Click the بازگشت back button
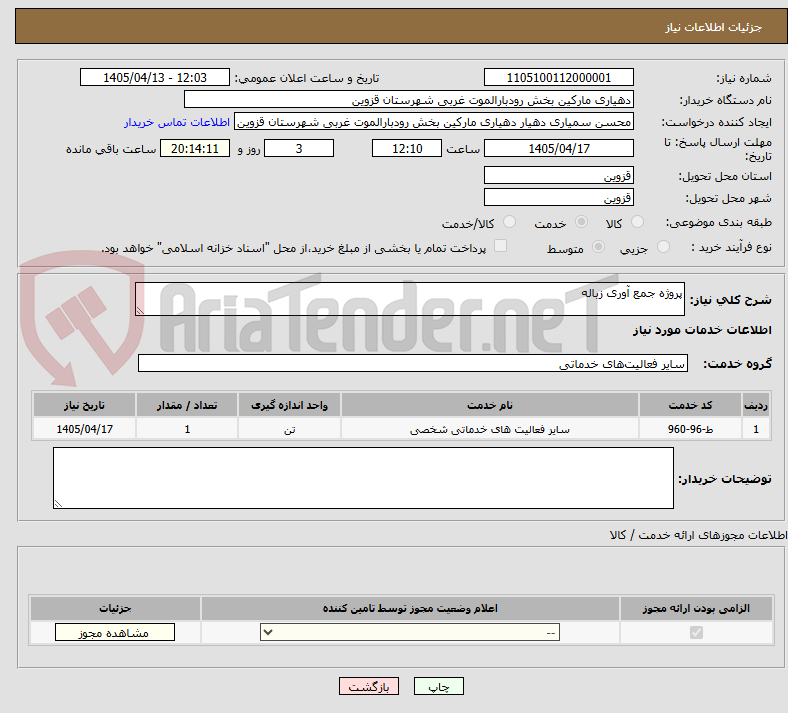The image size is (788, 713). point(369,686)
